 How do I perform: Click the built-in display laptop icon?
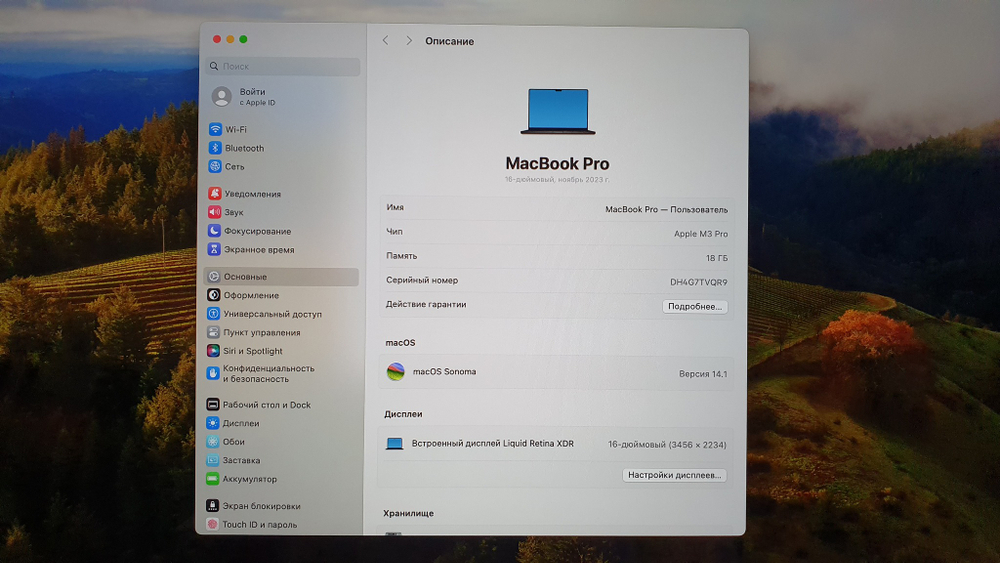point(395,444)
